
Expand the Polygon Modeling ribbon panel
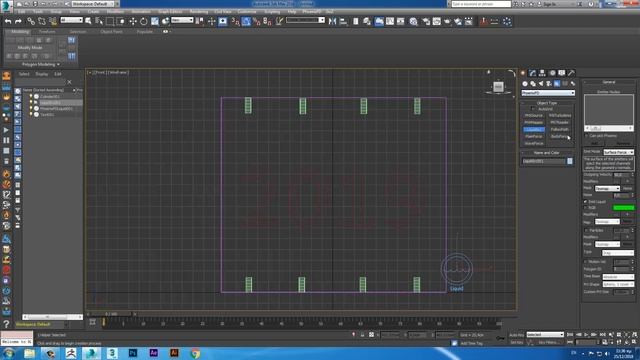40,64
